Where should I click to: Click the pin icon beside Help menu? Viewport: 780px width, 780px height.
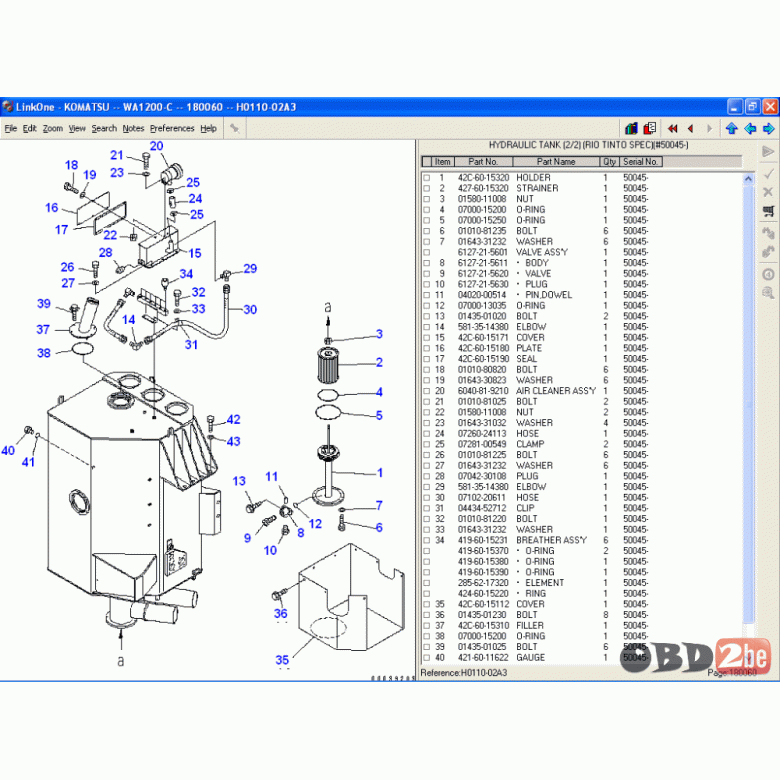point(234,128)
